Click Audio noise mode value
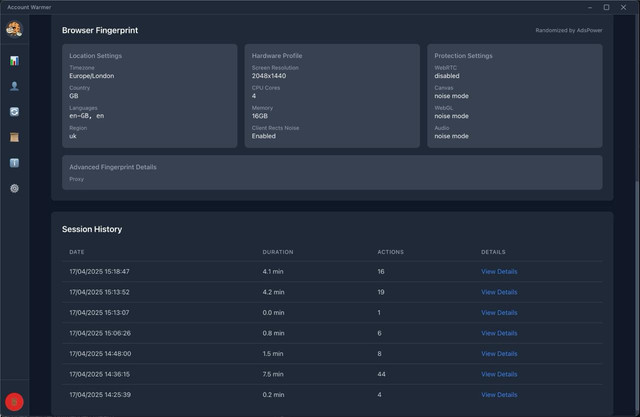This screenshot has width=640, height=417. tap(451, 136)
